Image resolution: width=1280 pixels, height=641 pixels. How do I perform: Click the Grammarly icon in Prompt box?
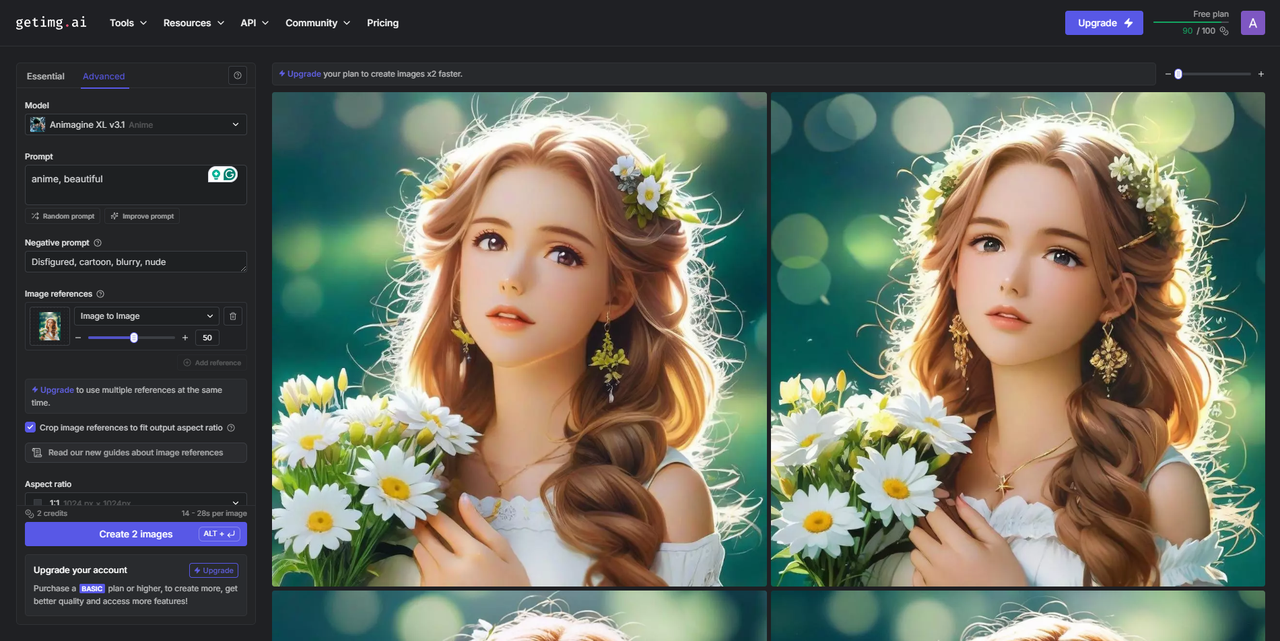click(x=230, y=175)
